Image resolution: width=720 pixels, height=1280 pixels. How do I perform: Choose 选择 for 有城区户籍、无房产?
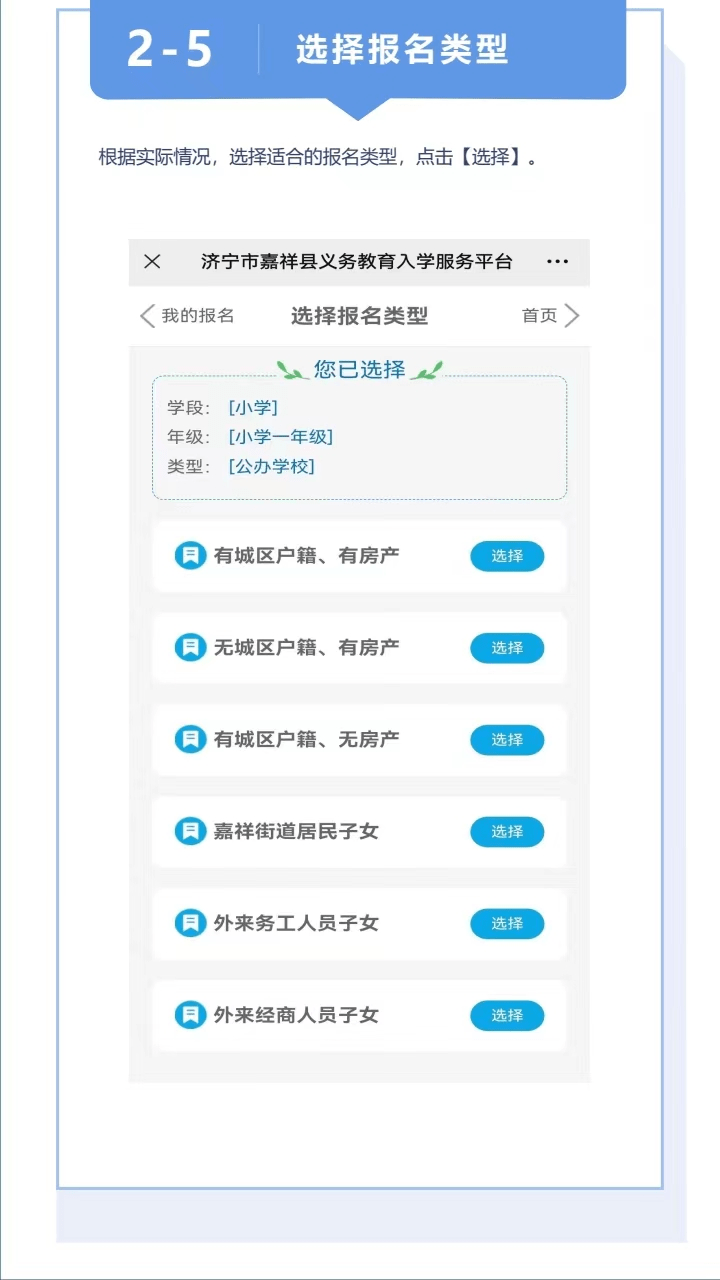click(x=507, y=740)
